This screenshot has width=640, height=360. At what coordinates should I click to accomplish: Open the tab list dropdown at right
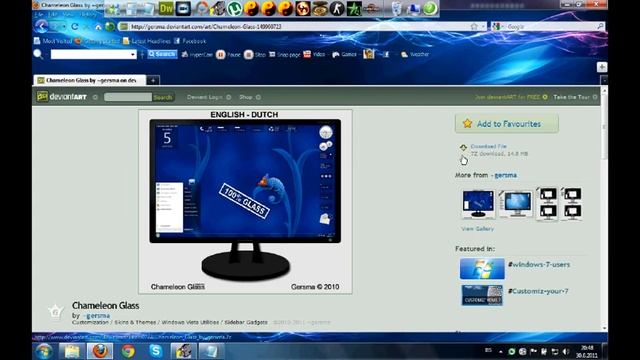[604, 80]
